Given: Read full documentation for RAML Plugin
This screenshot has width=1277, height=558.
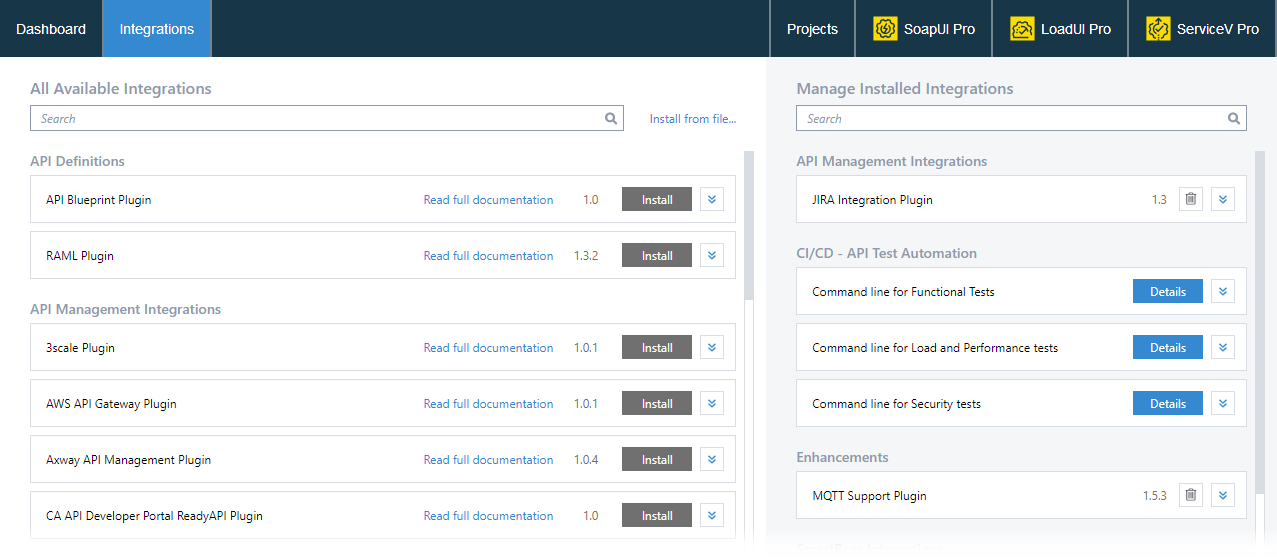Looking at the screenshot, I should pos(488,255).
